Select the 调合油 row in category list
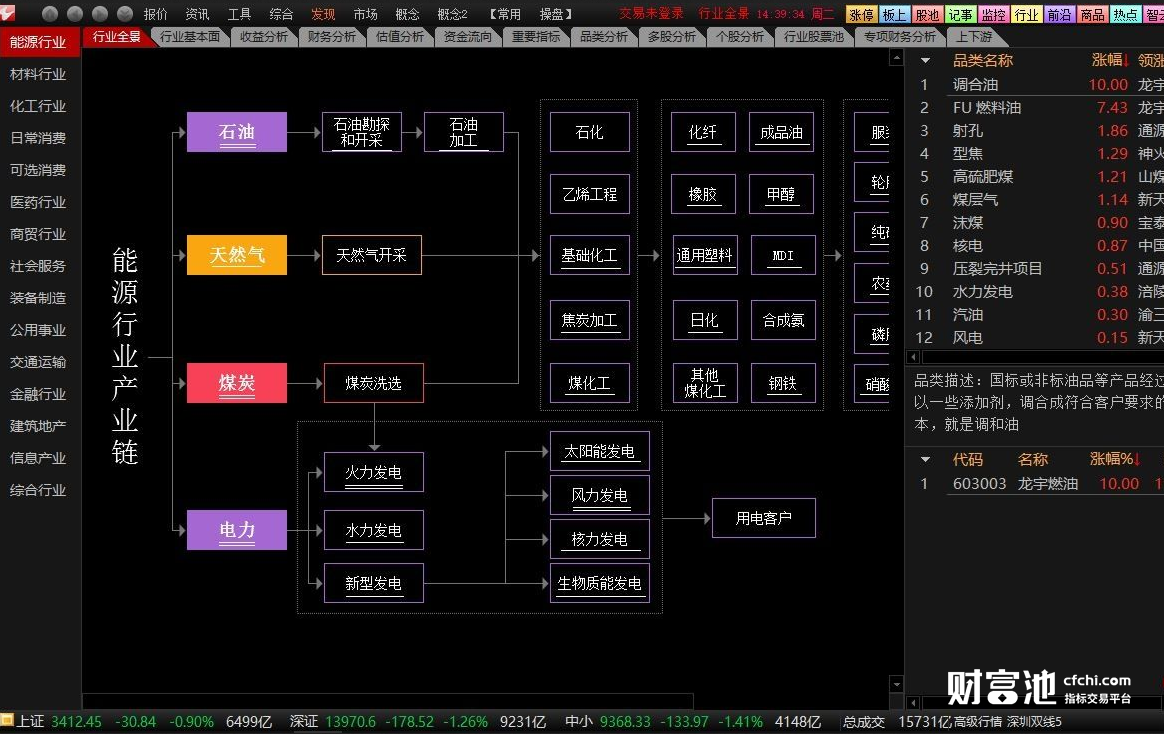Viewport: 1164px width, 734px height. click(1035, 85)
